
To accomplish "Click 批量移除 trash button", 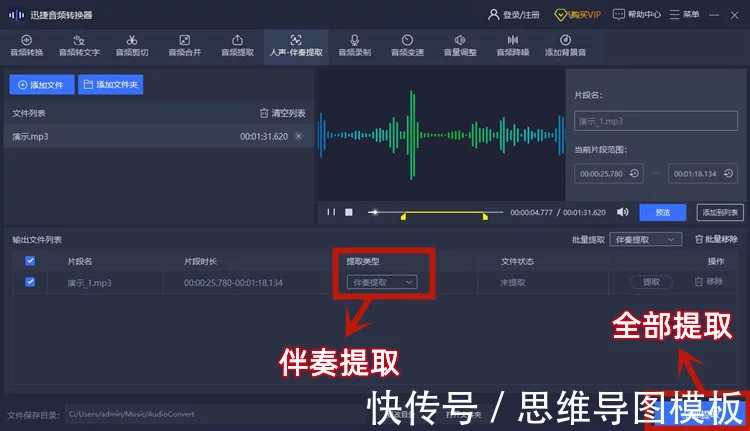I will [x=716, y=239].
